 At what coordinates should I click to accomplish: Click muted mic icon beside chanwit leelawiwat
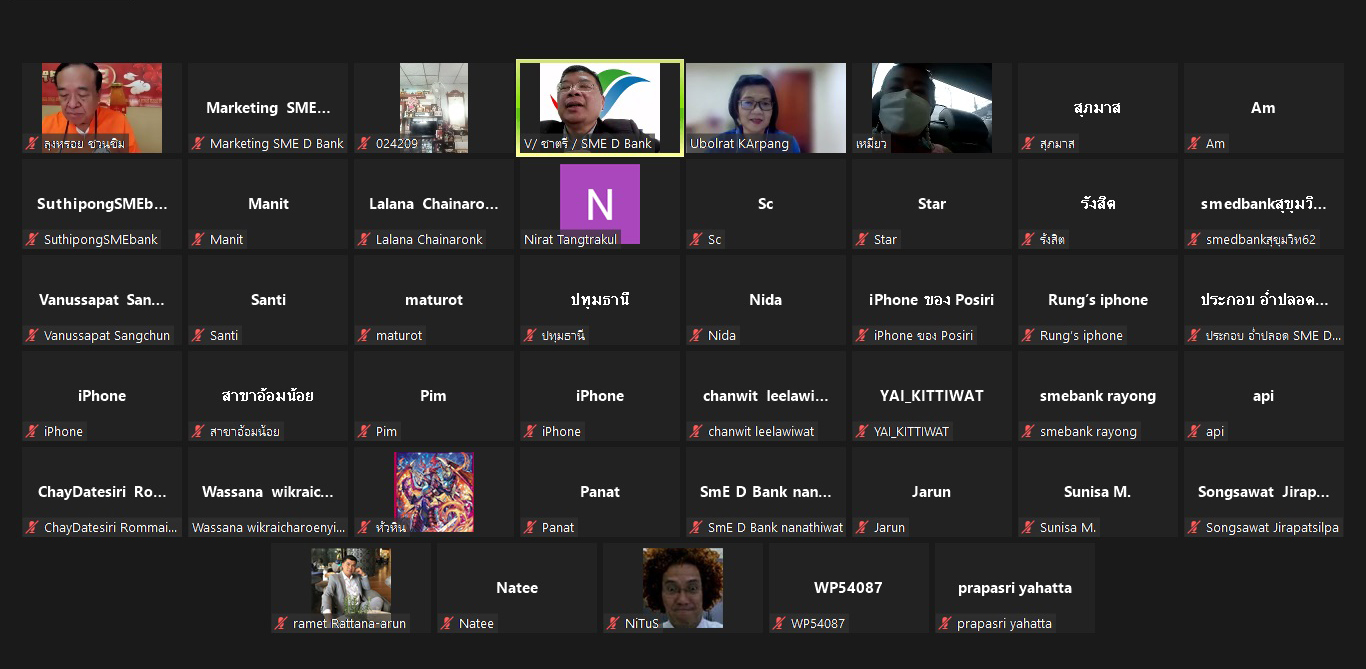(x=696, y=432)
